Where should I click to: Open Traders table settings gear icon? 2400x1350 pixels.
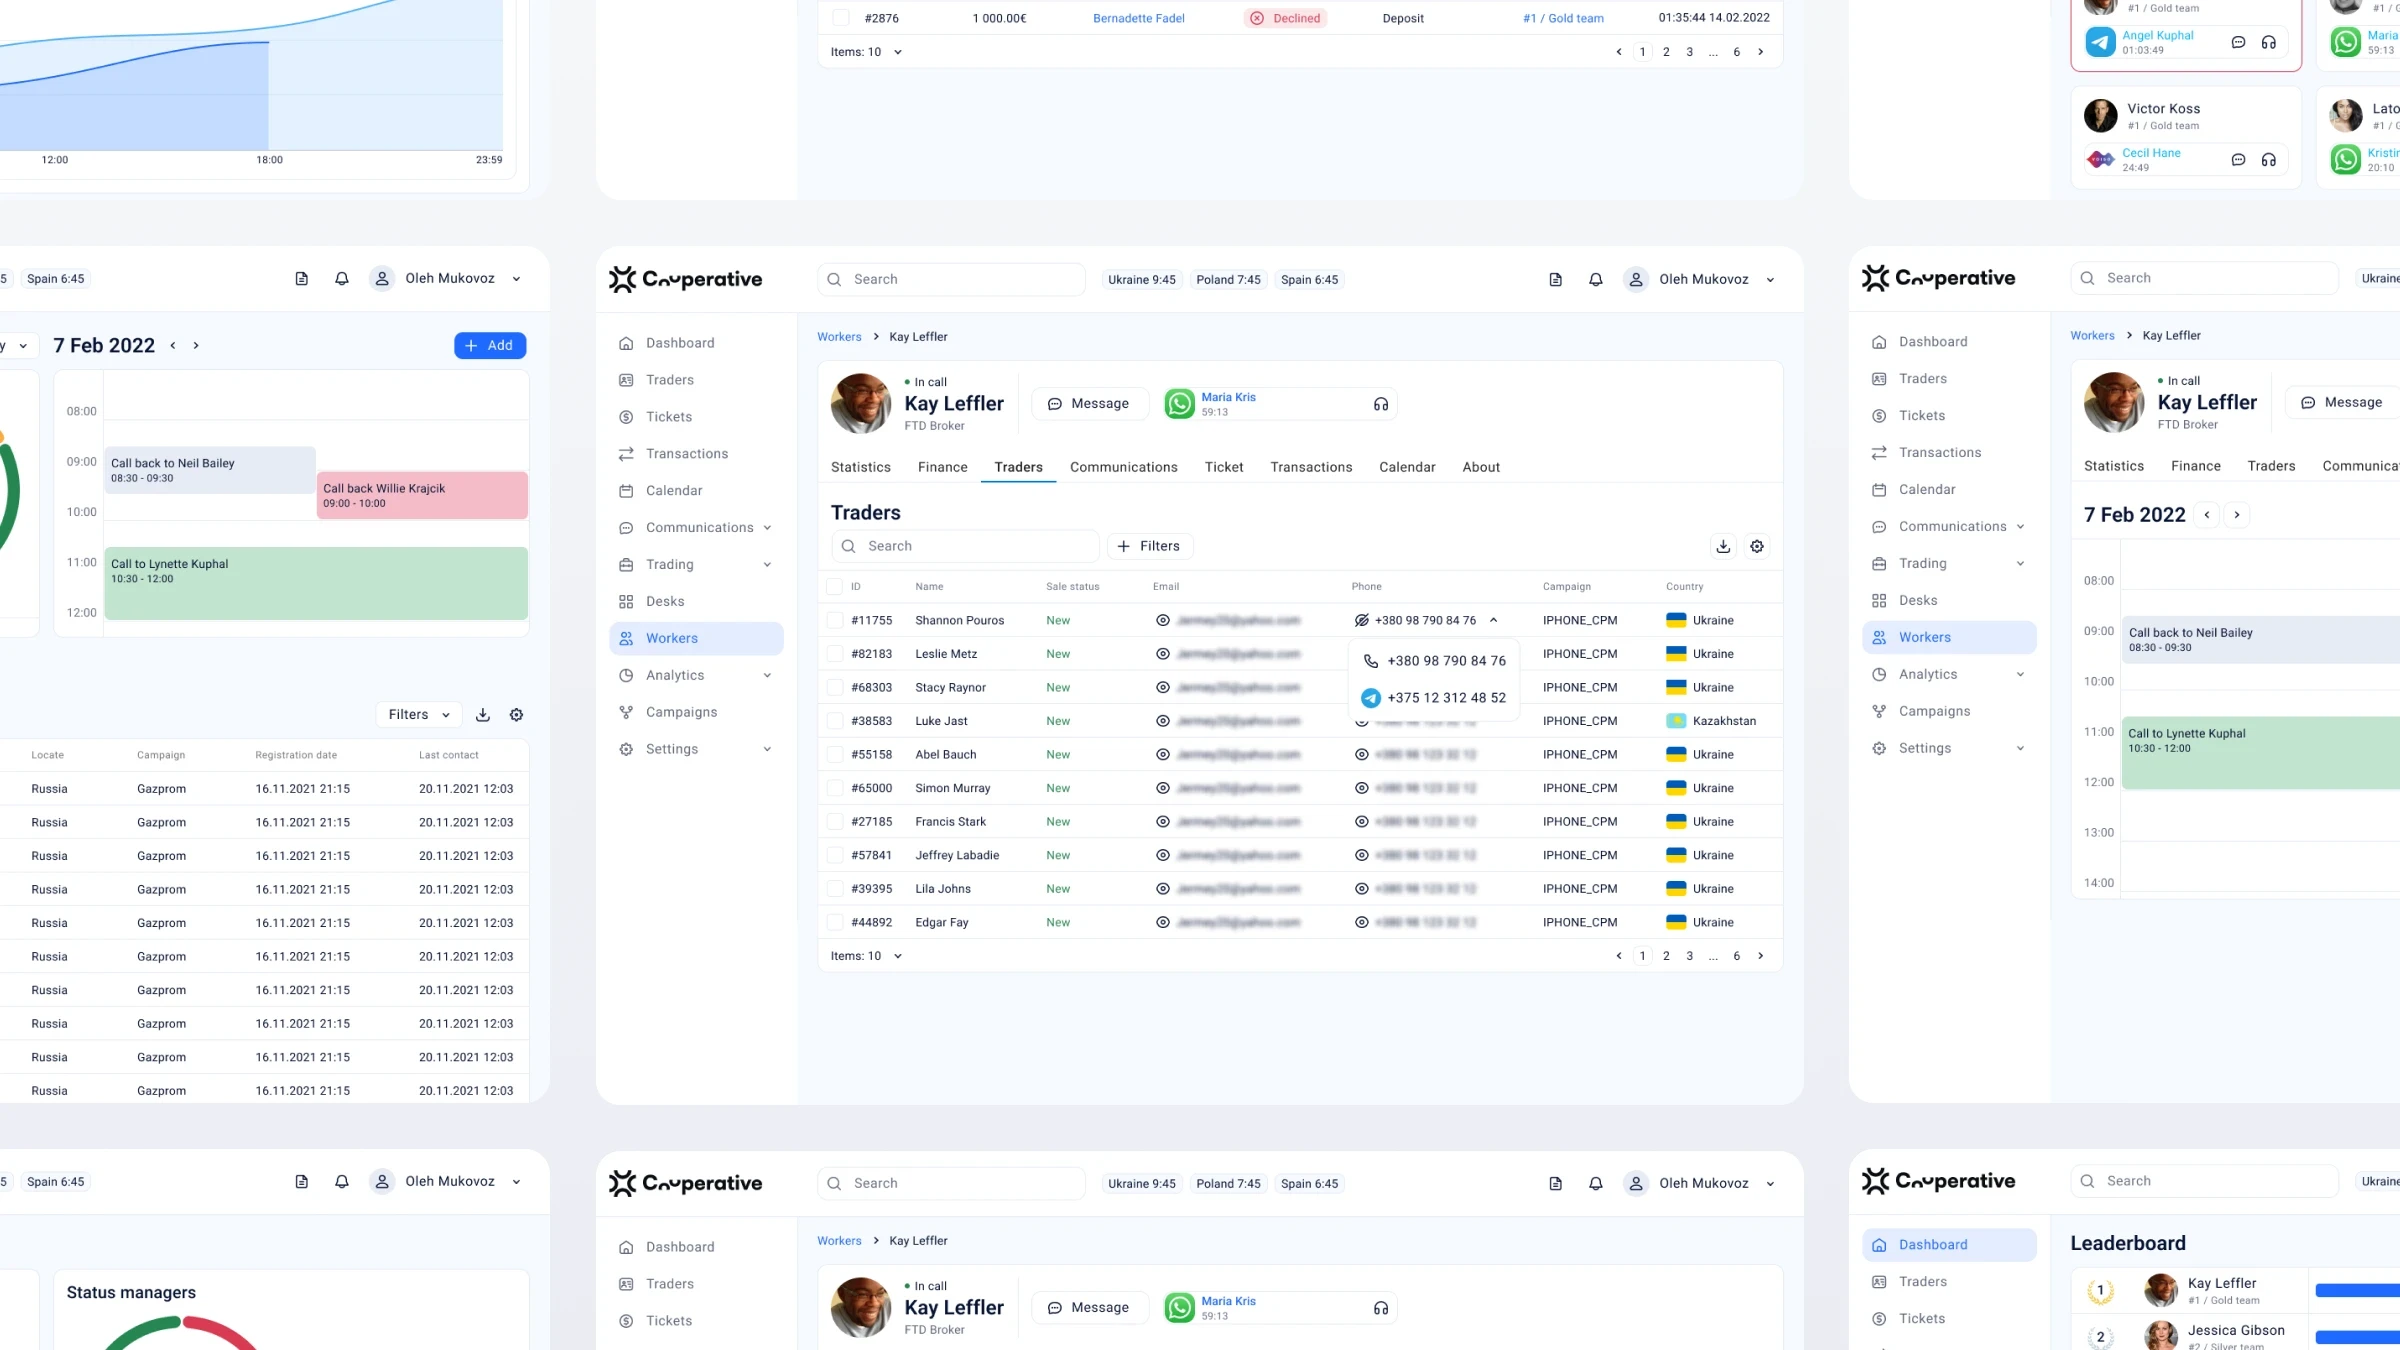click(x=1757, y=546)
